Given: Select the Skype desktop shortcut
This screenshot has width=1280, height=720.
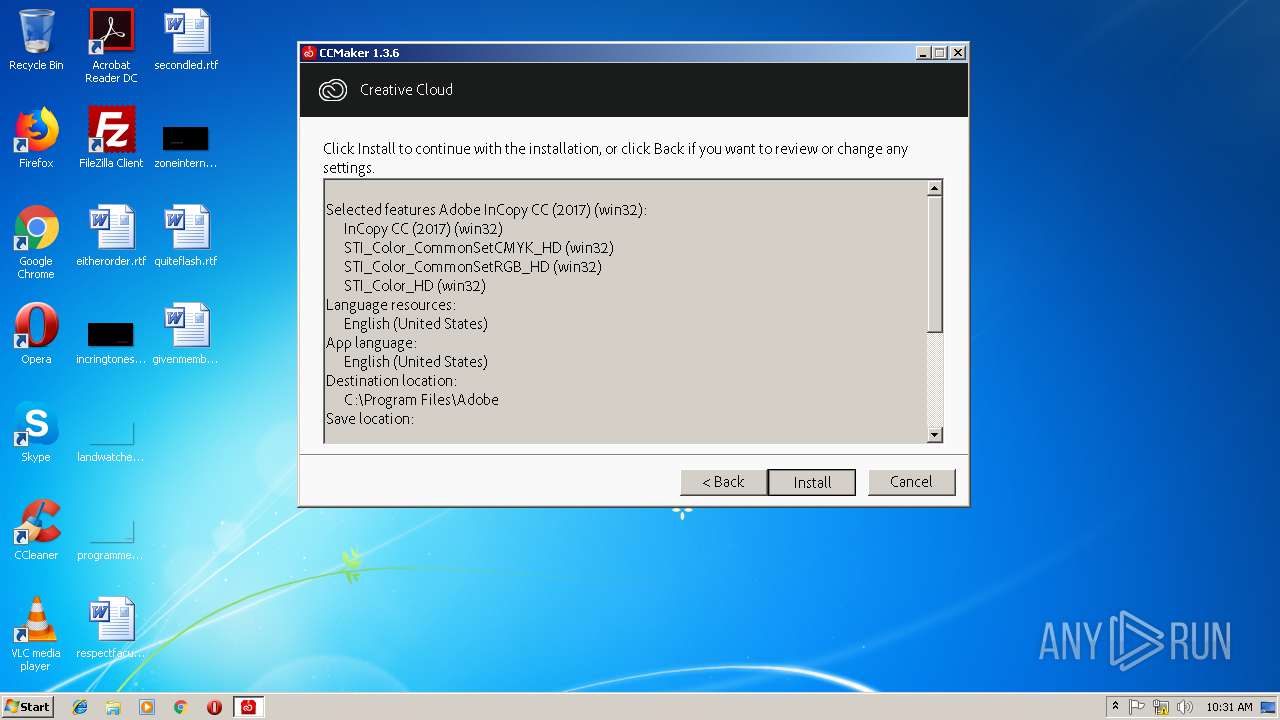Looking at the screenshot, I should [36, 432].
